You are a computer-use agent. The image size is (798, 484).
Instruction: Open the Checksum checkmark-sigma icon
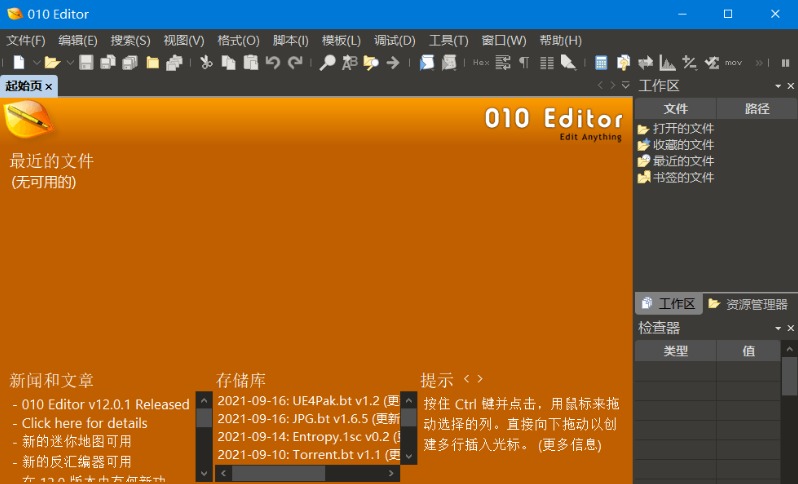click(711, 63)
